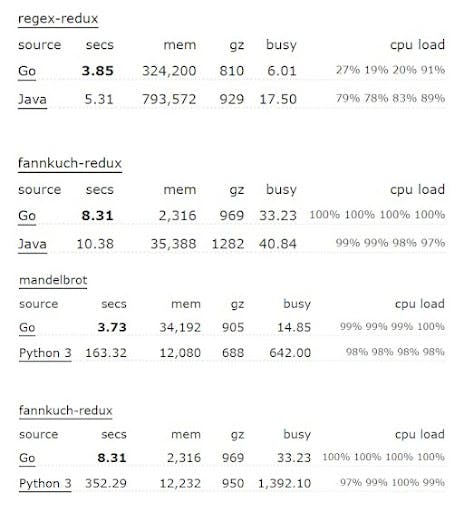Open the Go source link under mandelbrot
This screenshot has height=512, width=464.
coord(27,327)
